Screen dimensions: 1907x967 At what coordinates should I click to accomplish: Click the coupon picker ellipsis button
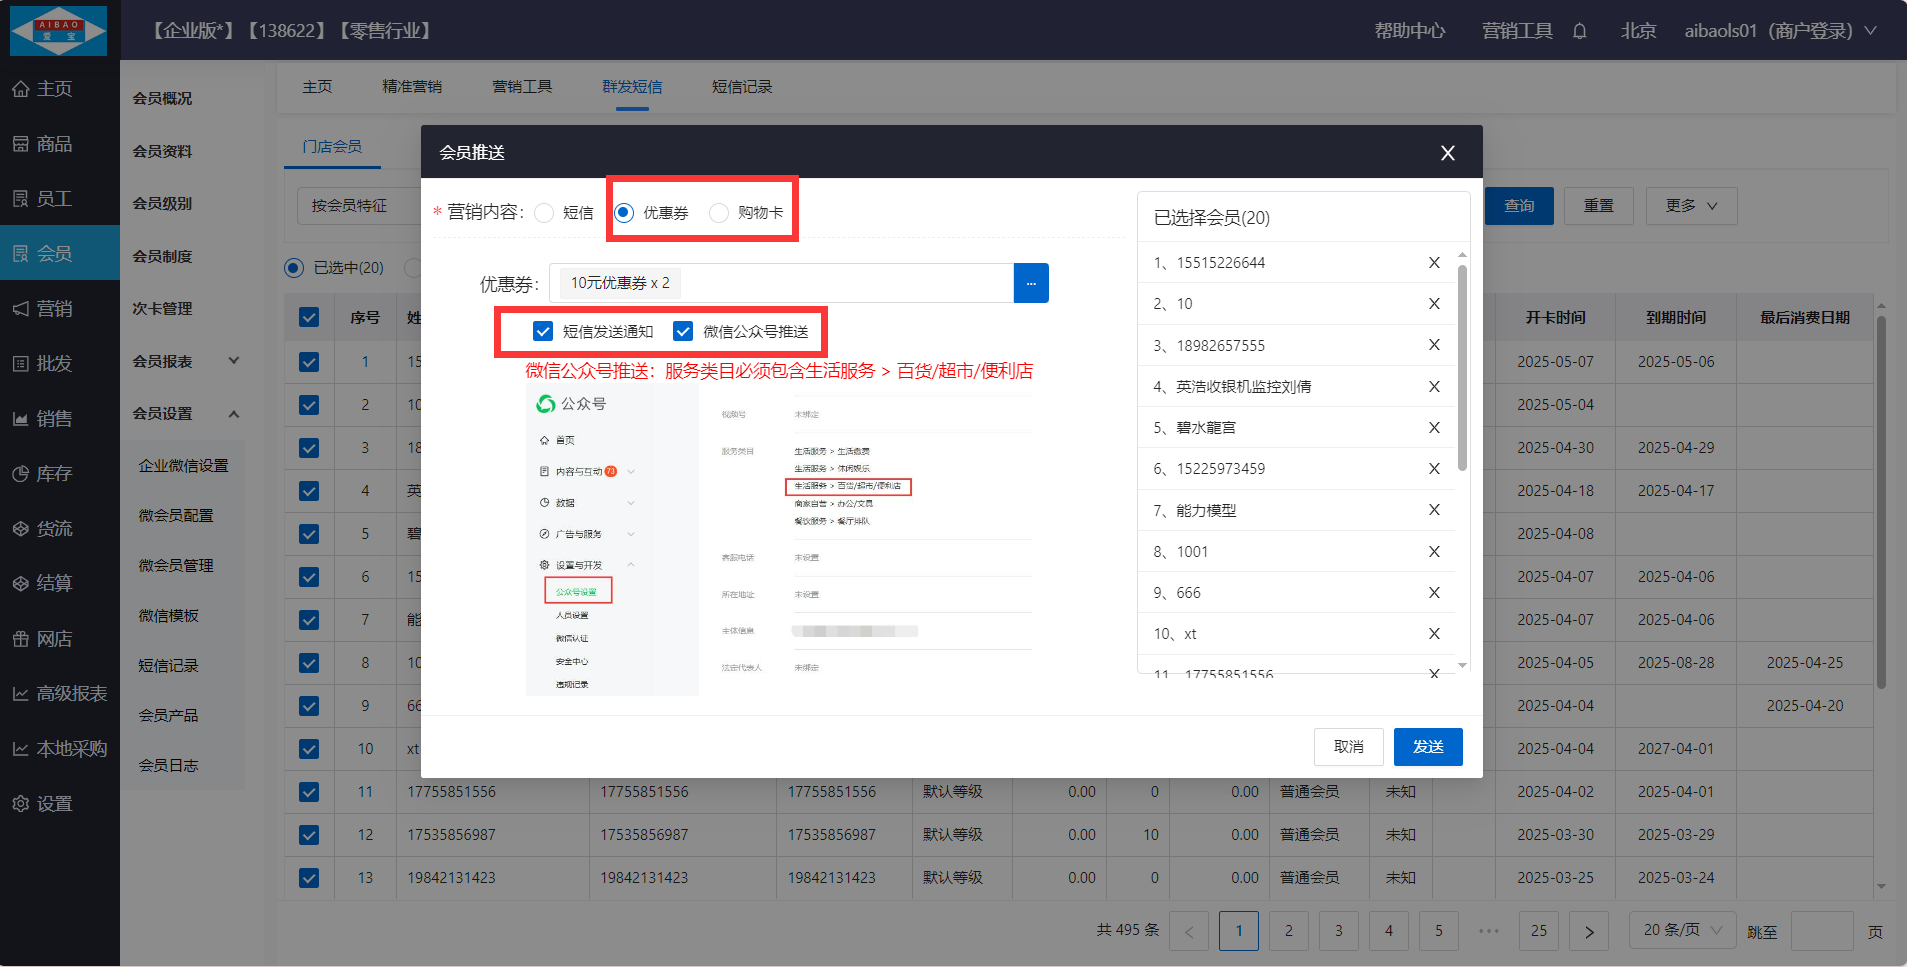[1030, 283]
